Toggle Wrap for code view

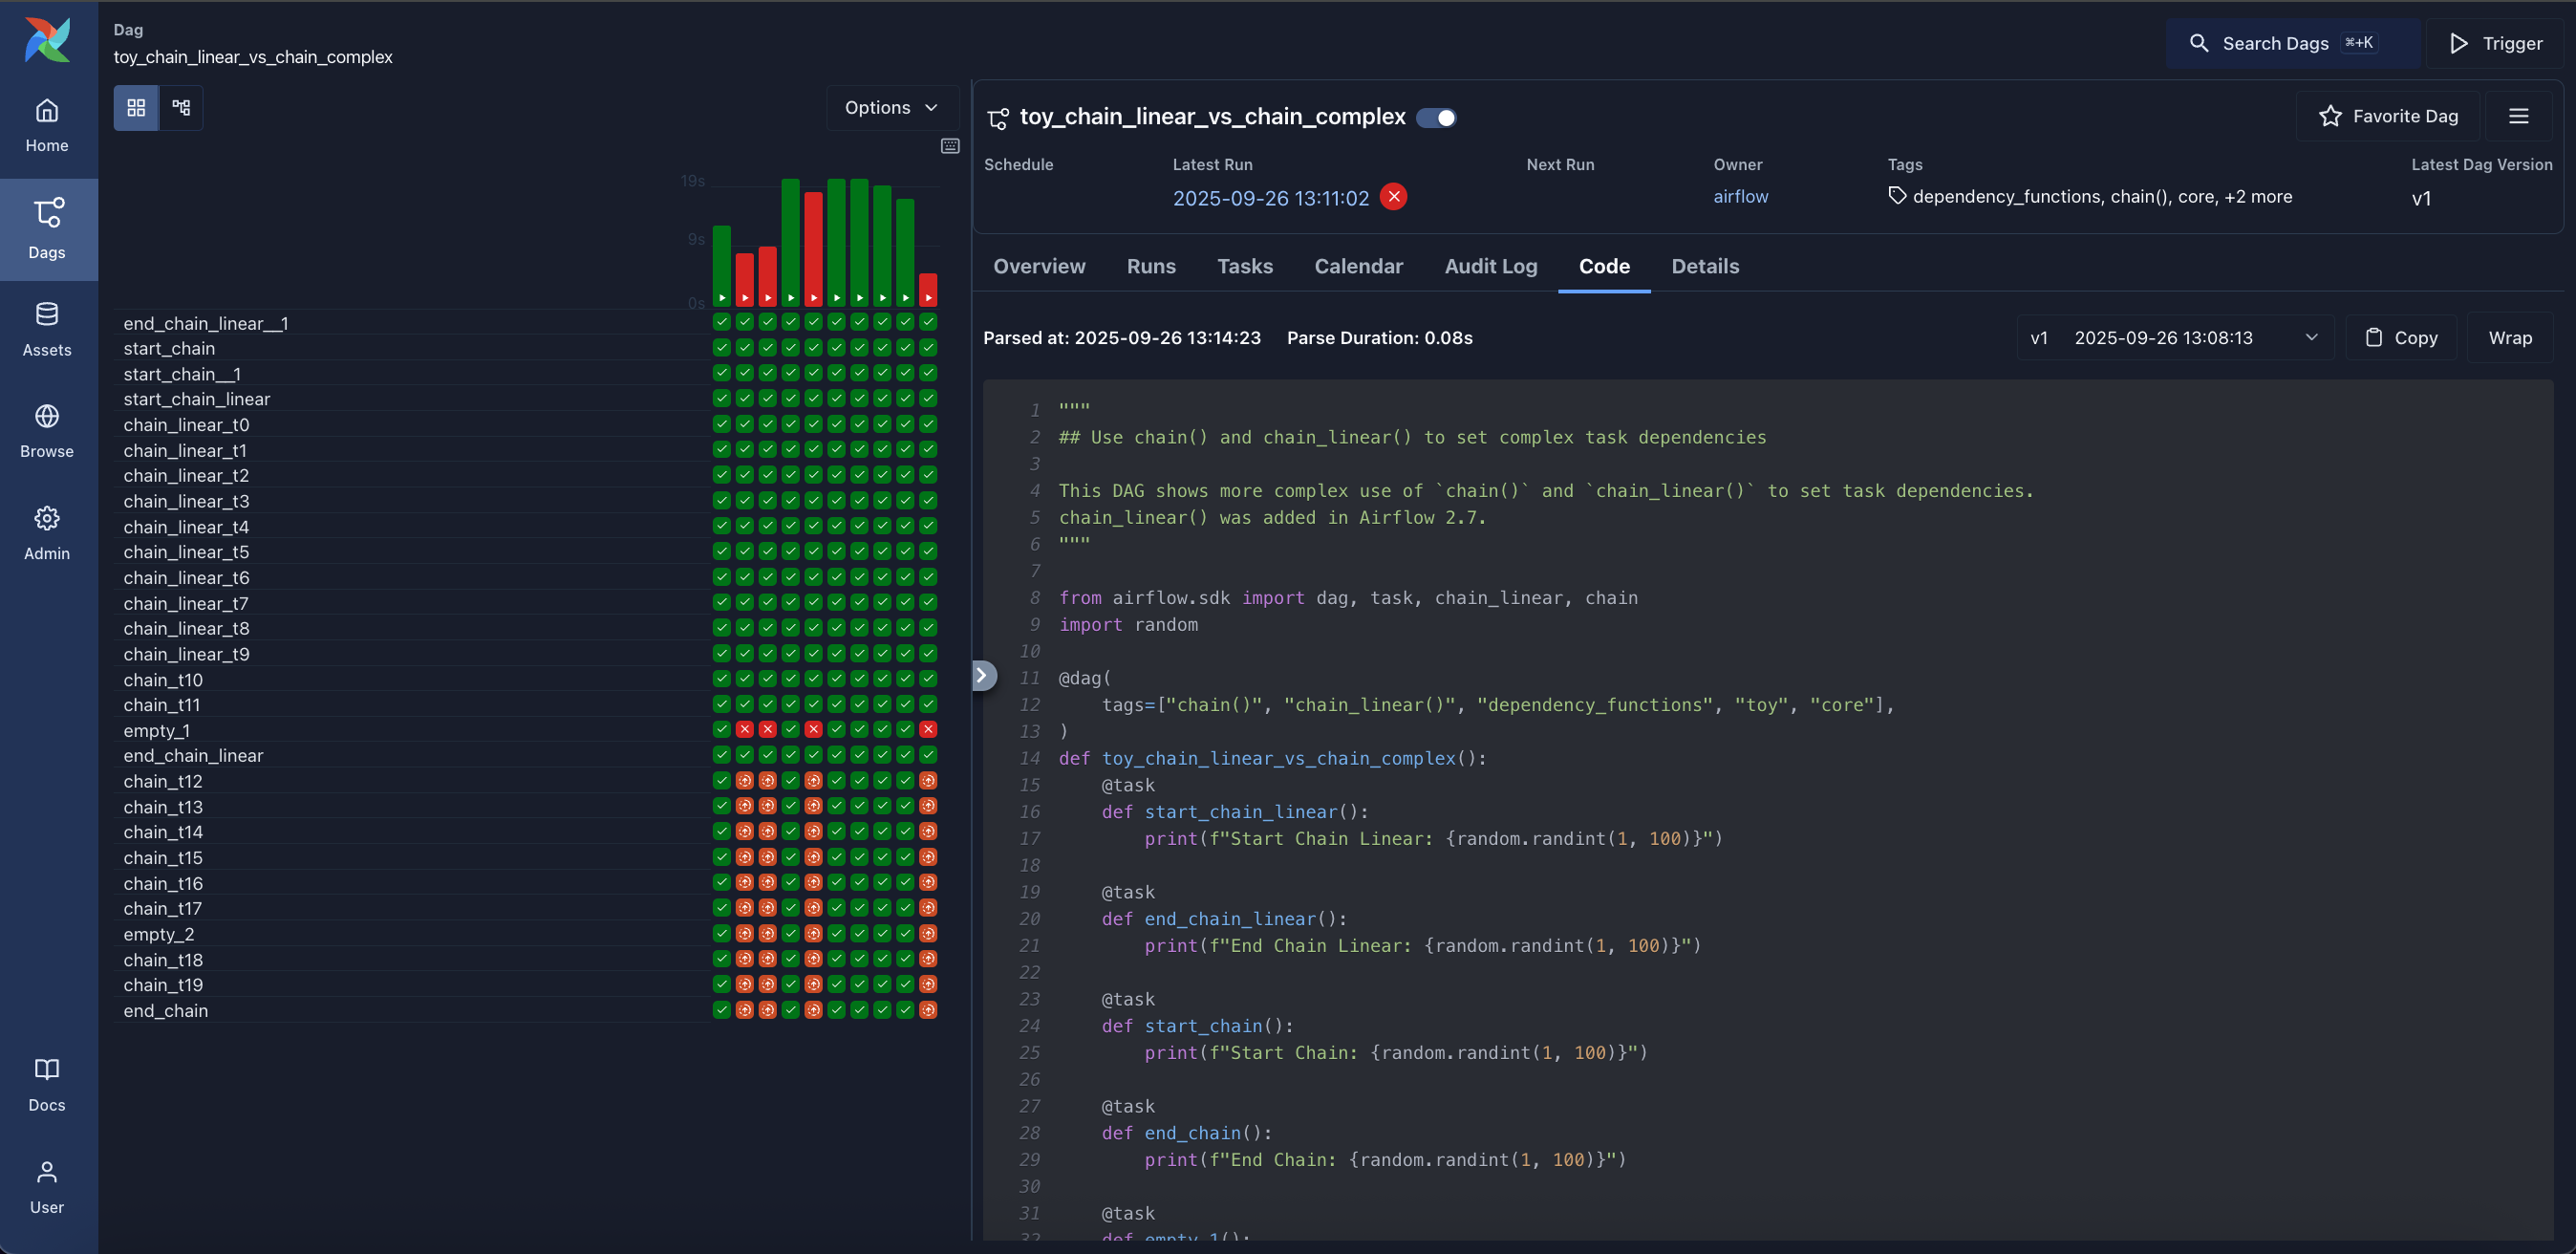click(2509, 338)
